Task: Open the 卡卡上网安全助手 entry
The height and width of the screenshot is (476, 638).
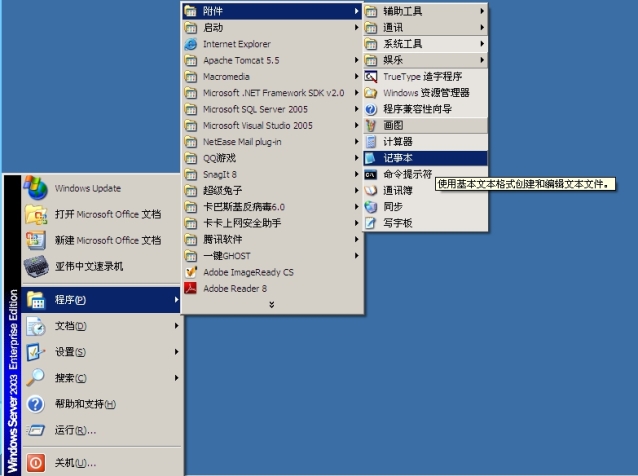Action: [x=272, y=223]
